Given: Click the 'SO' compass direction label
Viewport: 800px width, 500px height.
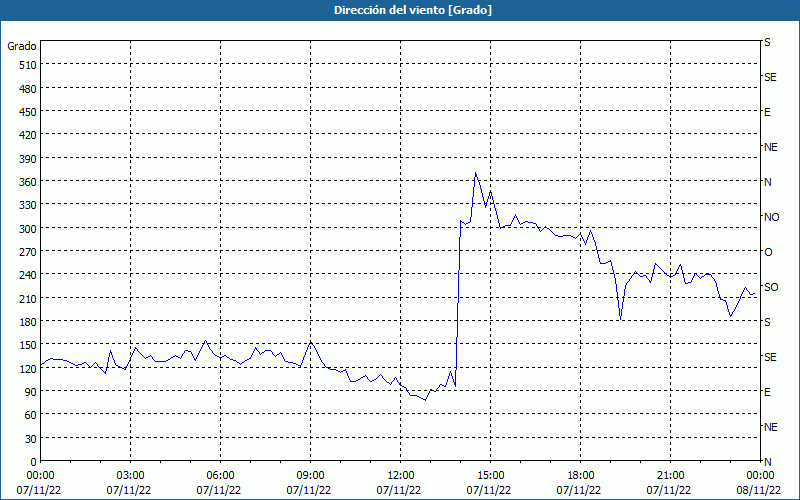Looking at the screenshot, I should [771, 288].
